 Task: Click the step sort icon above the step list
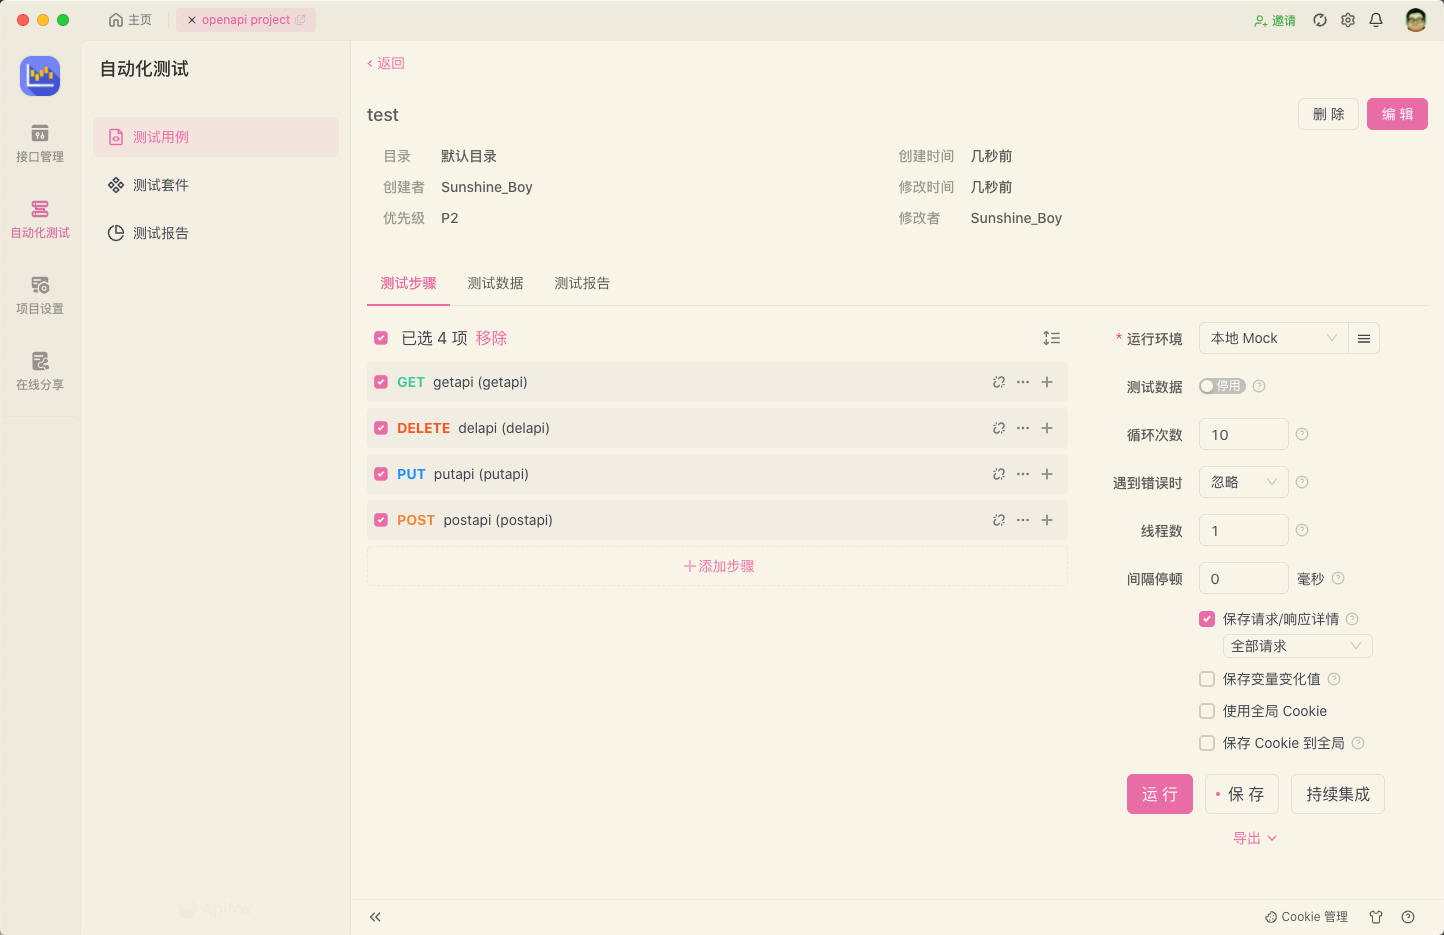(x=1051, y=337)
